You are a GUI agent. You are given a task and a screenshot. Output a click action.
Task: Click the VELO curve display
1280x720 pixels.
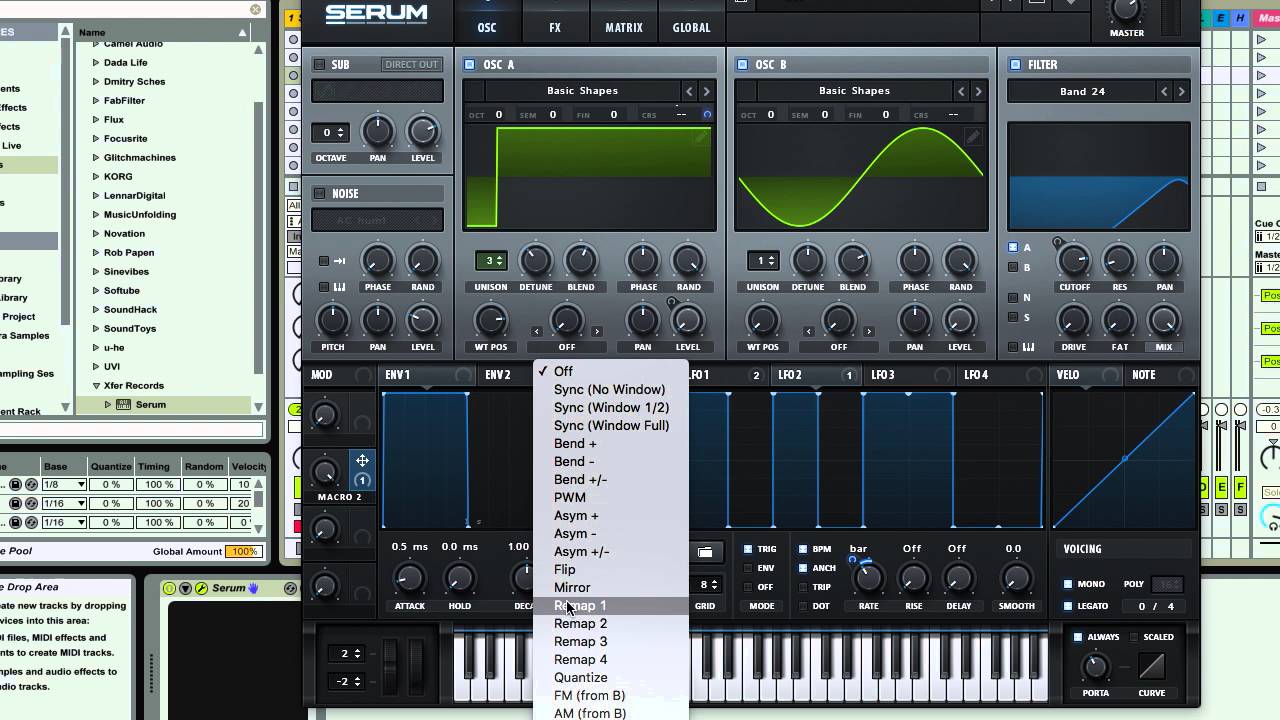tap(1124, 459)
